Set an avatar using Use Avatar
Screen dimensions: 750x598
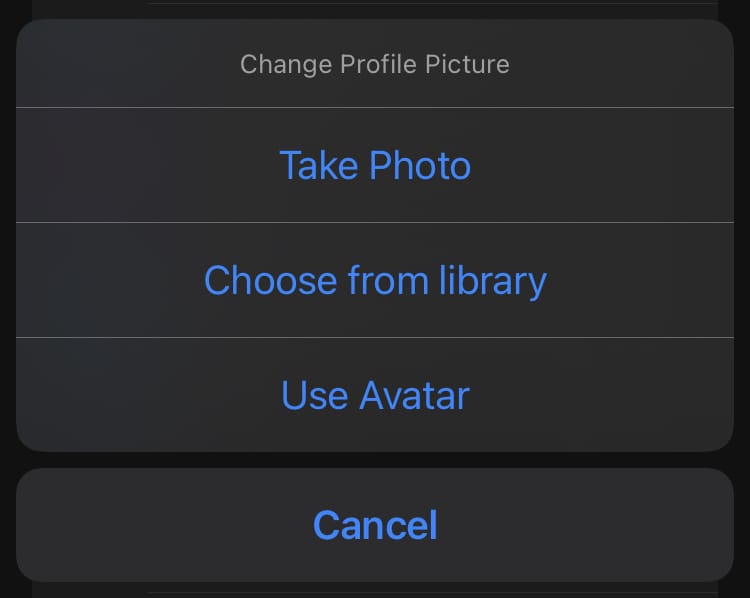click(375, 395)
